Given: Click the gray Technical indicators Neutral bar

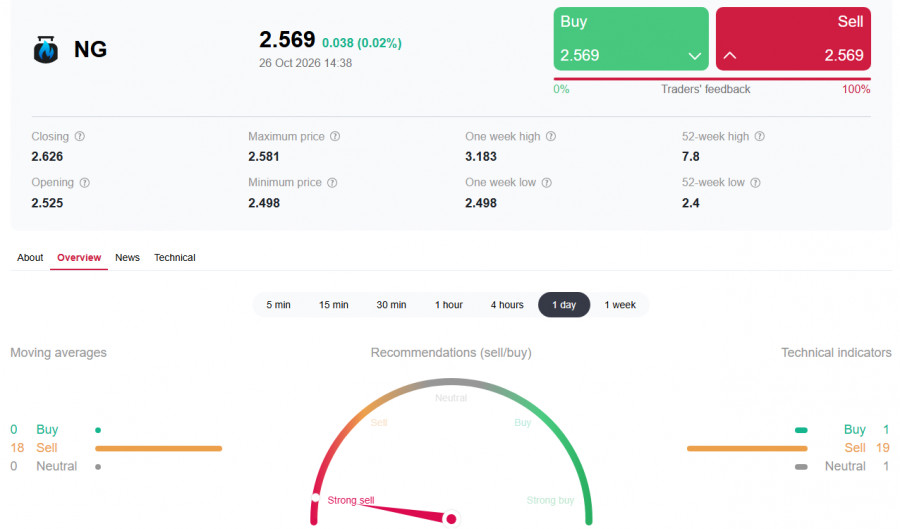Looking at the screenshot, I should tap(801, 467).
